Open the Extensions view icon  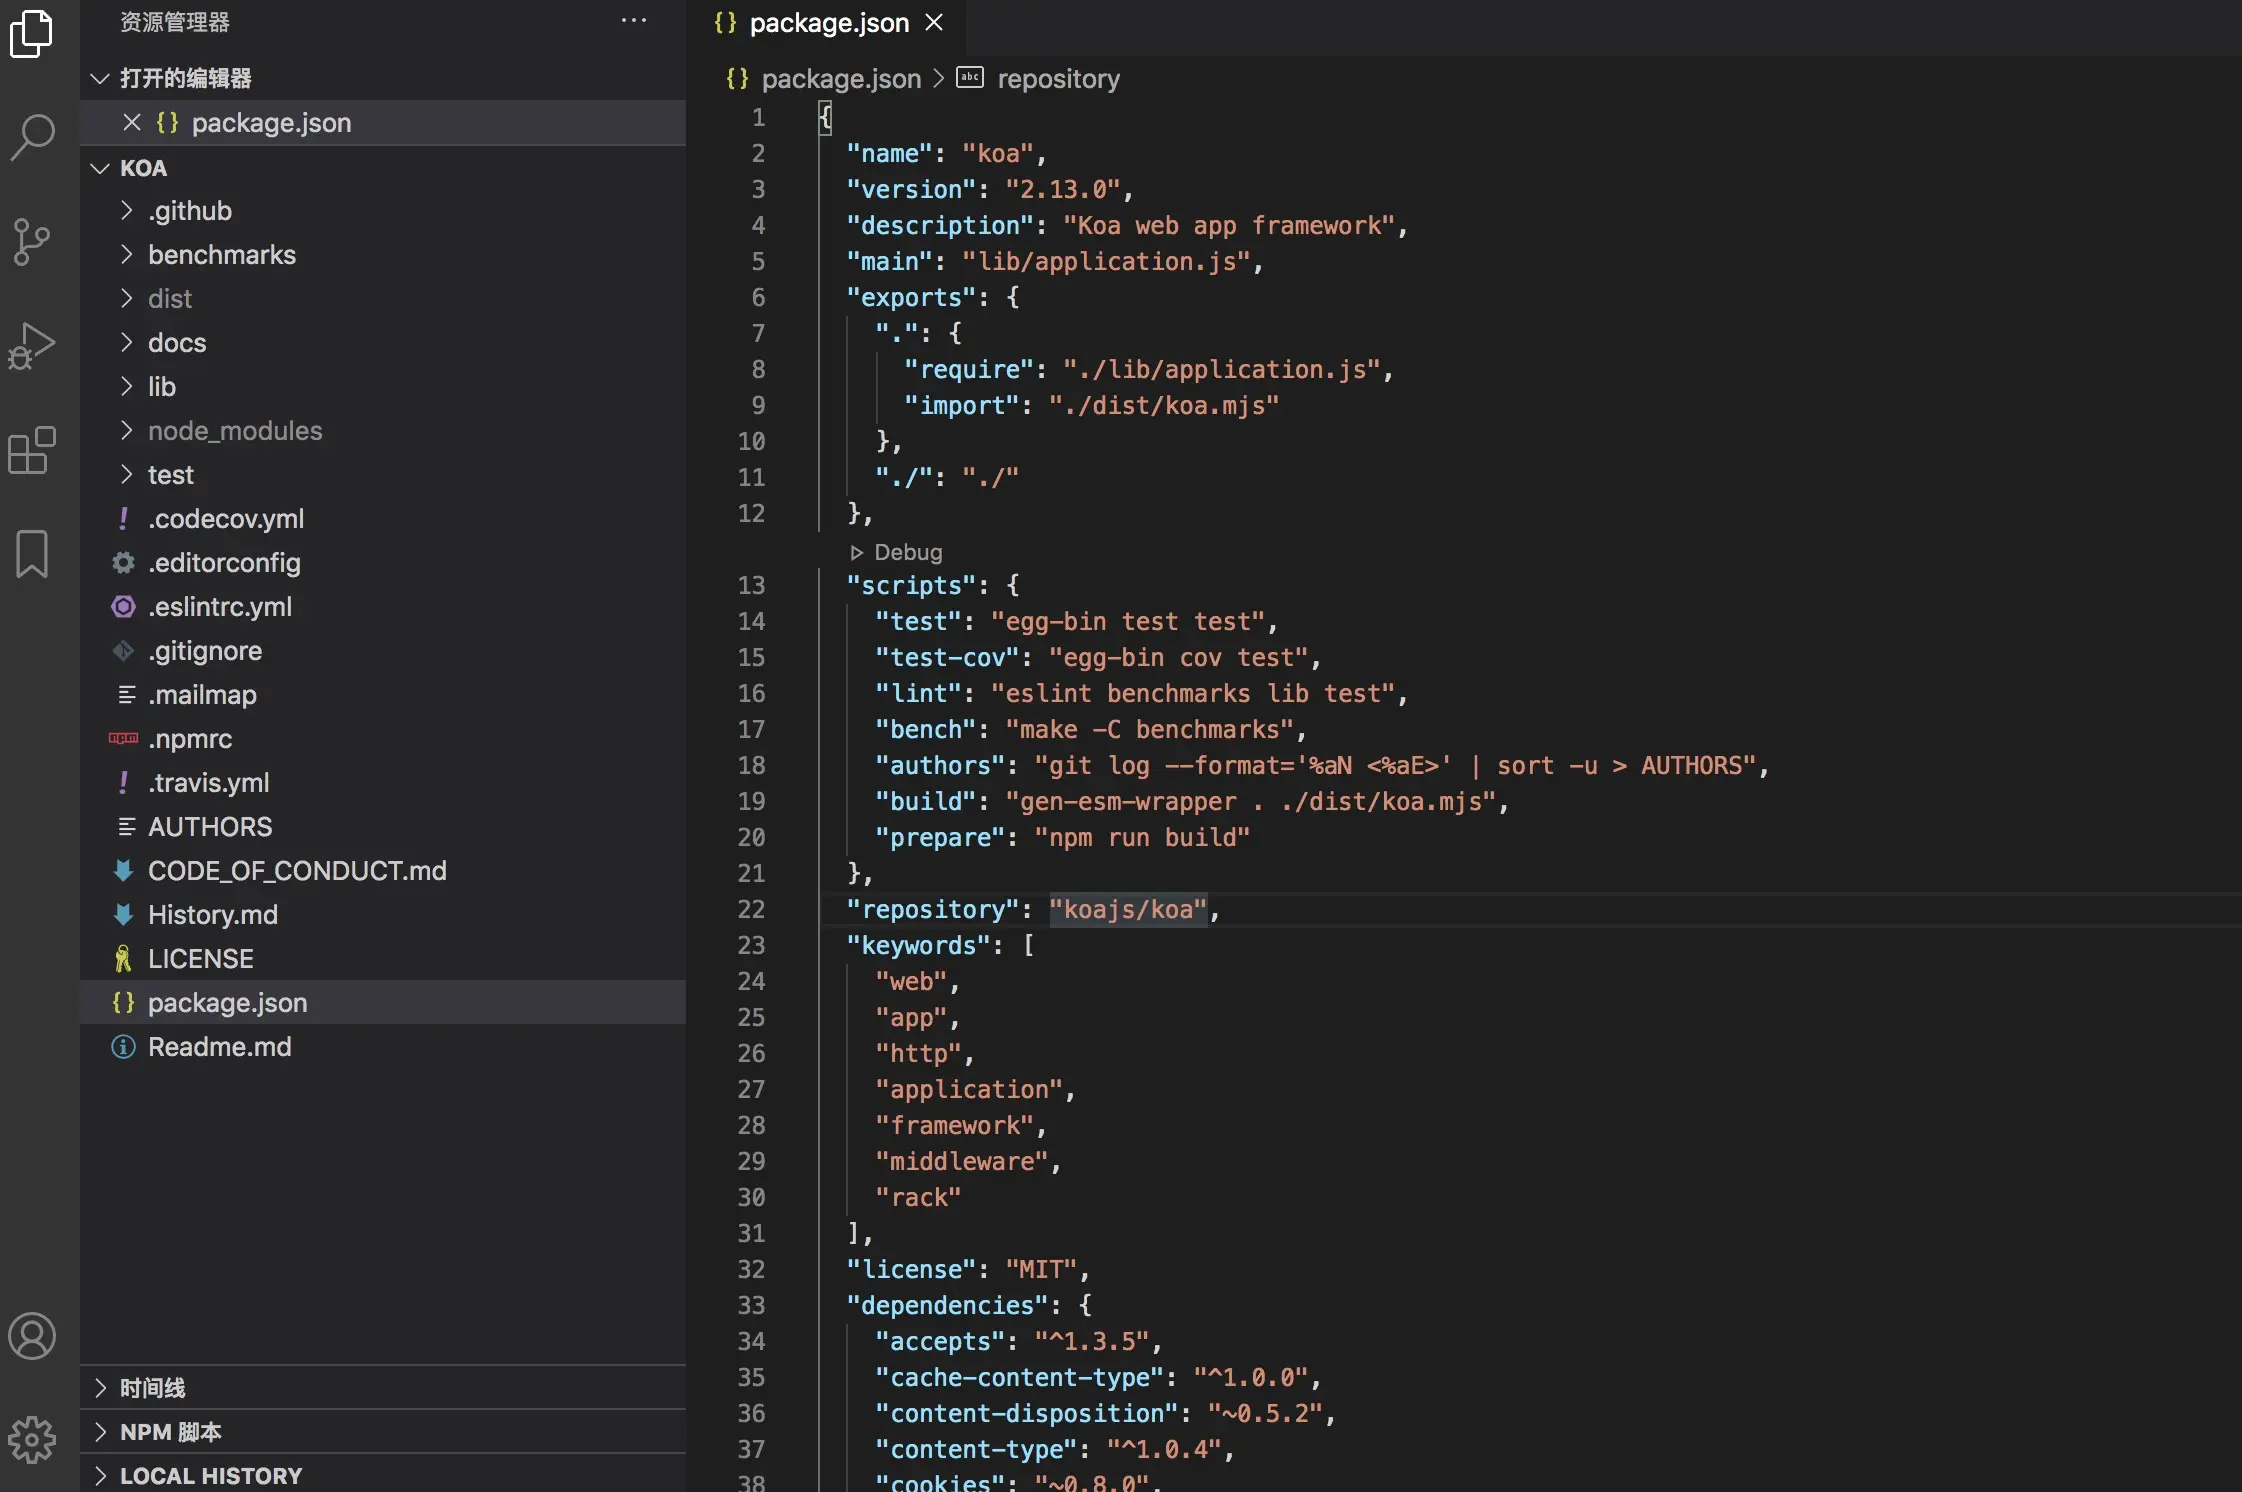32,450
